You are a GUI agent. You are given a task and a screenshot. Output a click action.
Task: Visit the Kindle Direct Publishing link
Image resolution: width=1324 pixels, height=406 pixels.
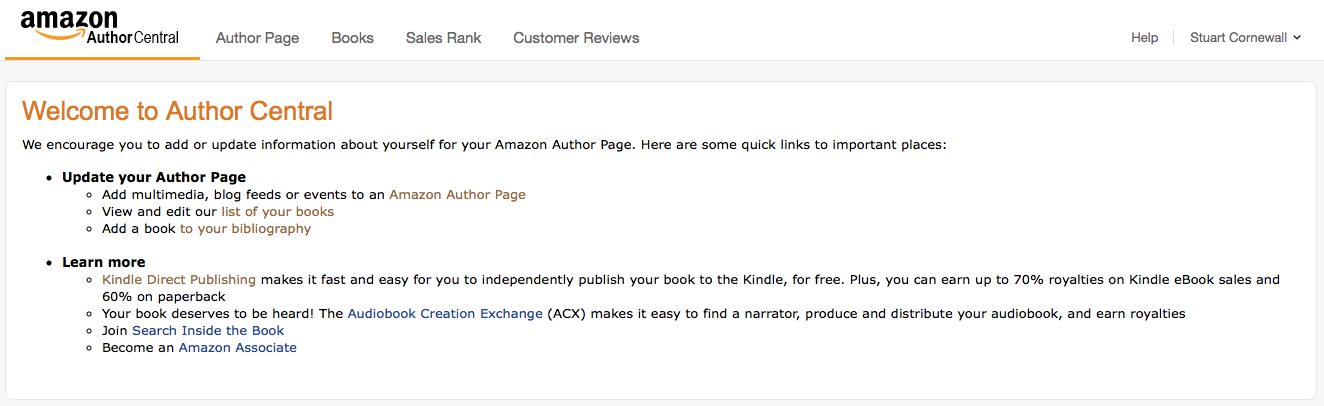coord(179,280)
